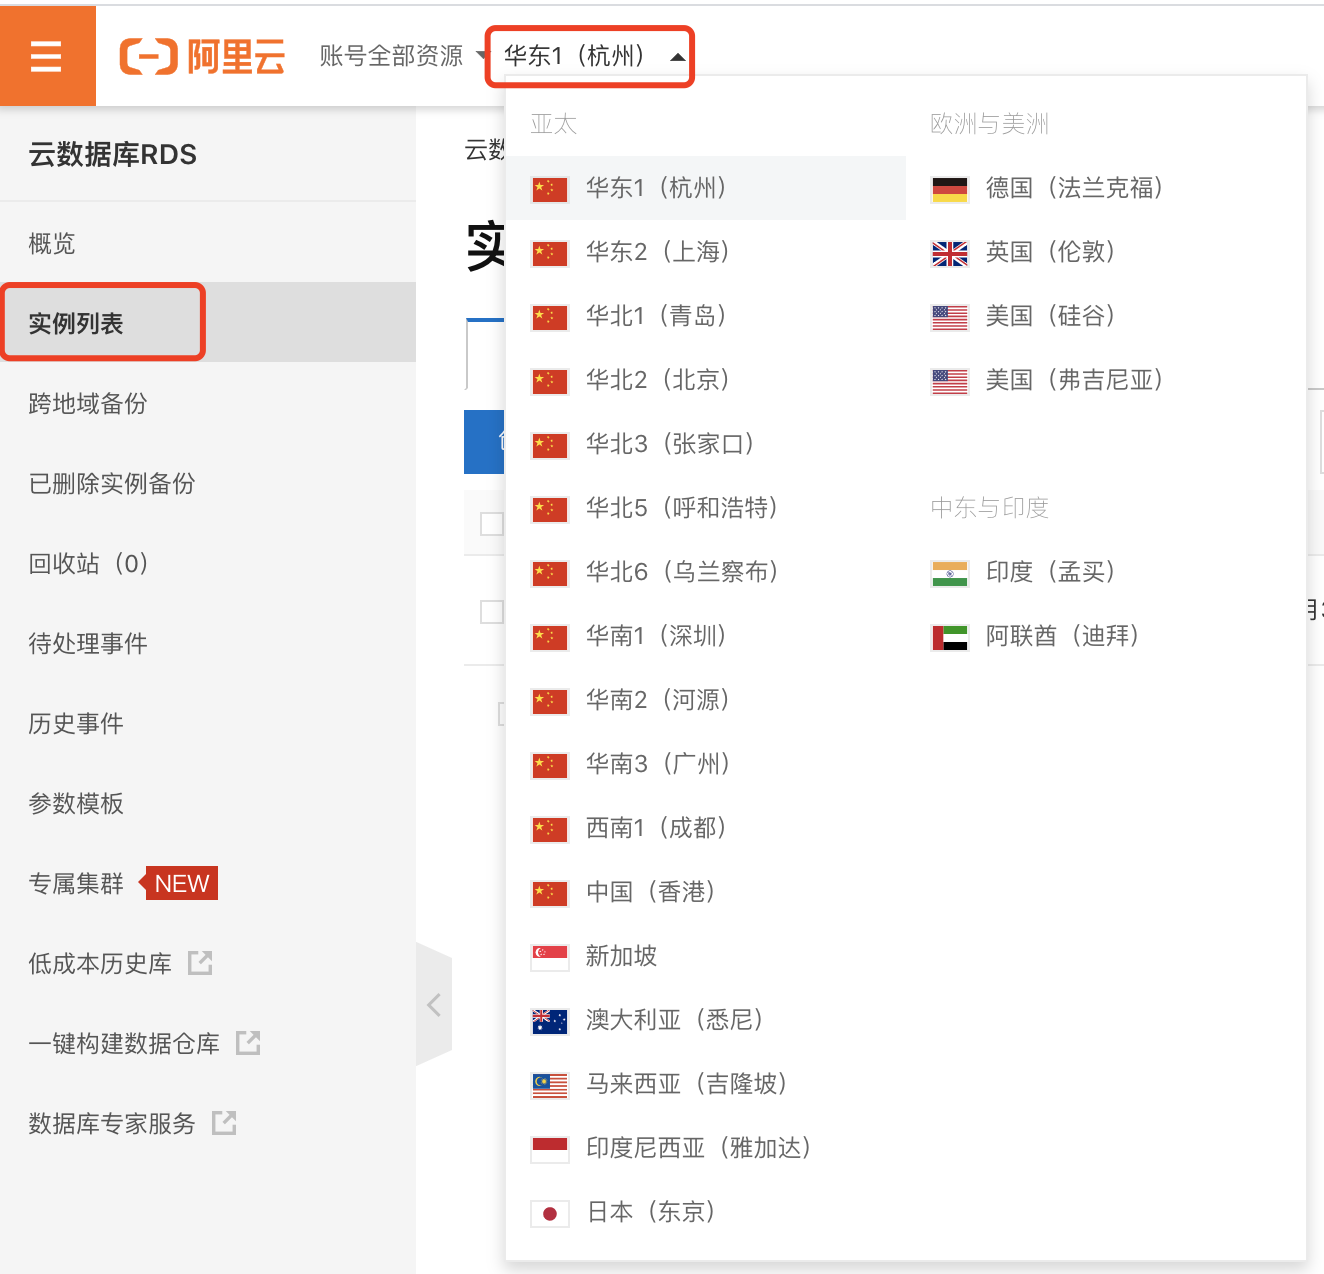Click the NEW badge beside 专属集群

(179, 883)
